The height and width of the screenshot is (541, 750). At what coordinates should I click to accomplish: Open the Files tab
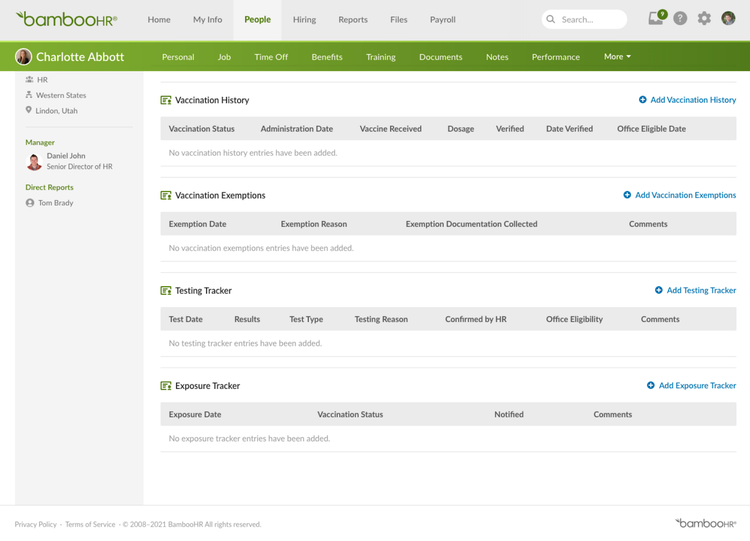(x=398, y=20)
